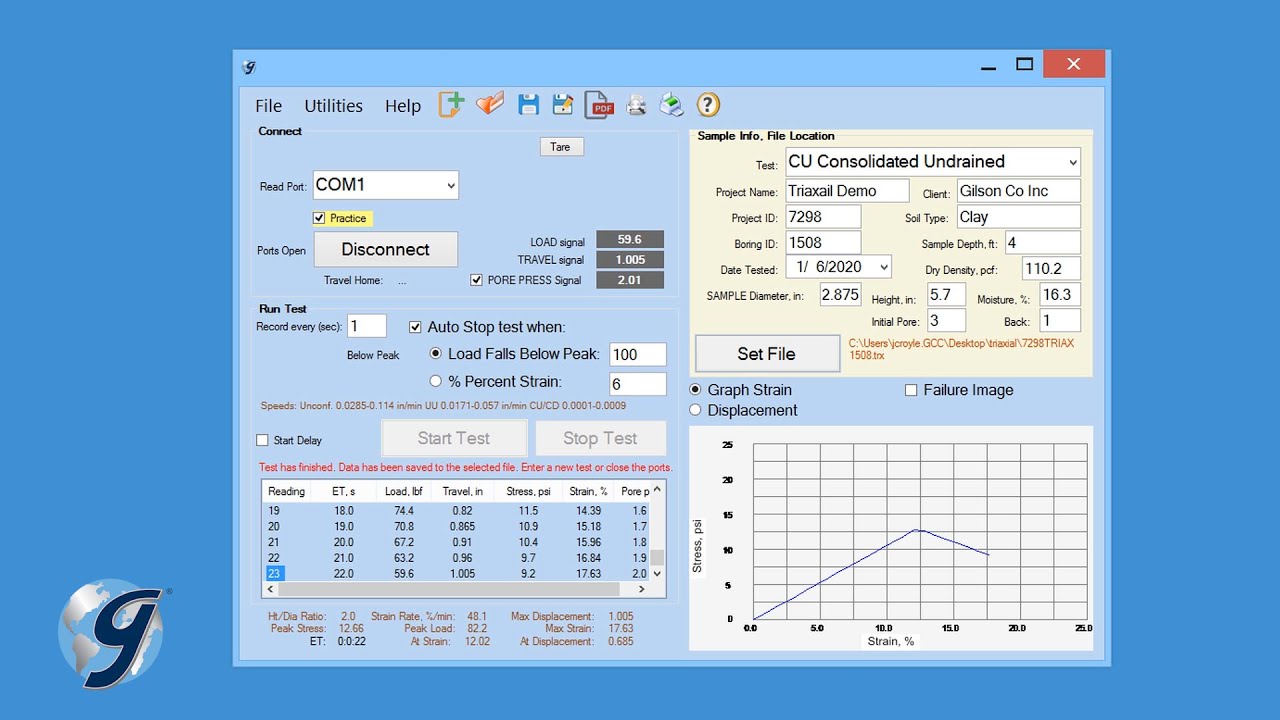Click the table scroll down arrow
1280x720 pixels.
coord(657,574)
